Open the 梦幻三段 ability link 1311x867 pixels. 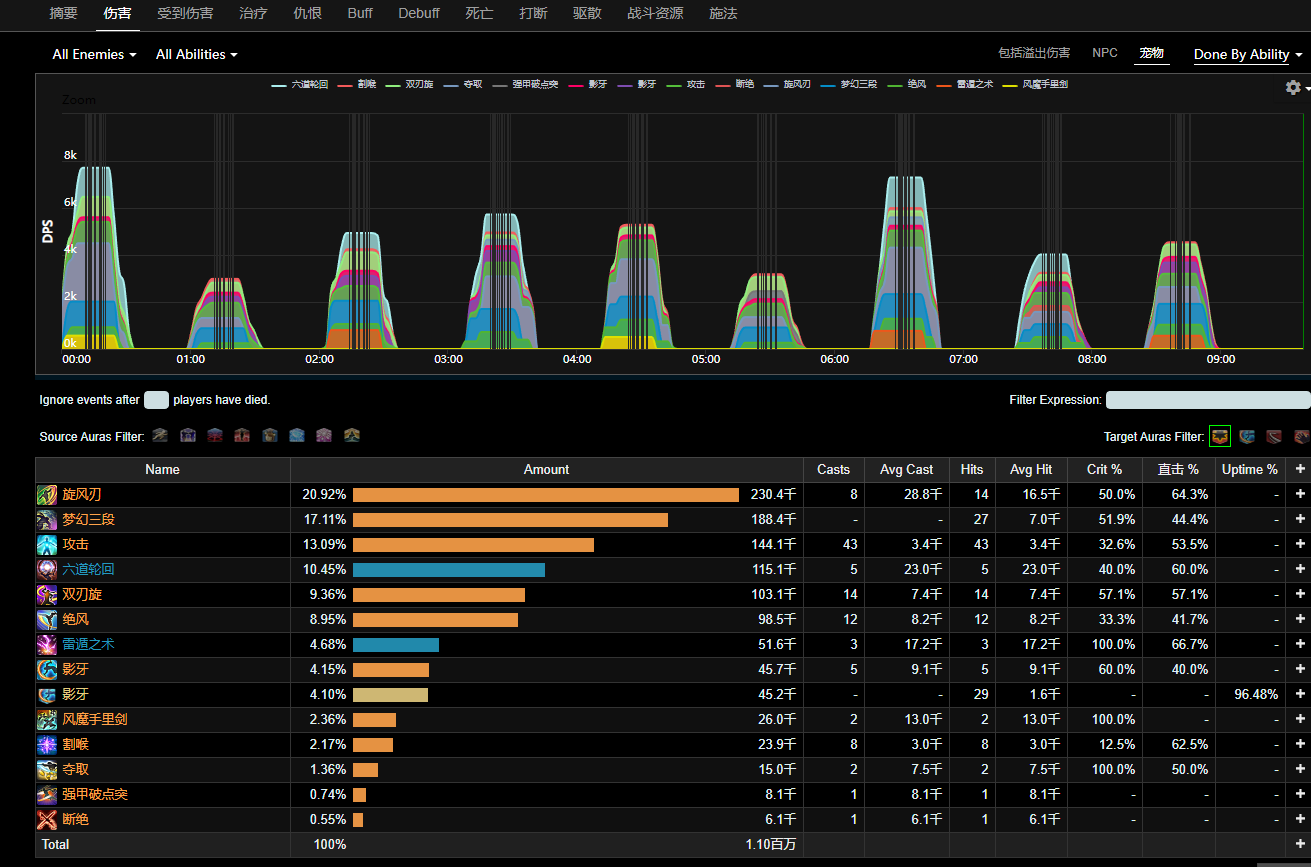tap(88, 520)
